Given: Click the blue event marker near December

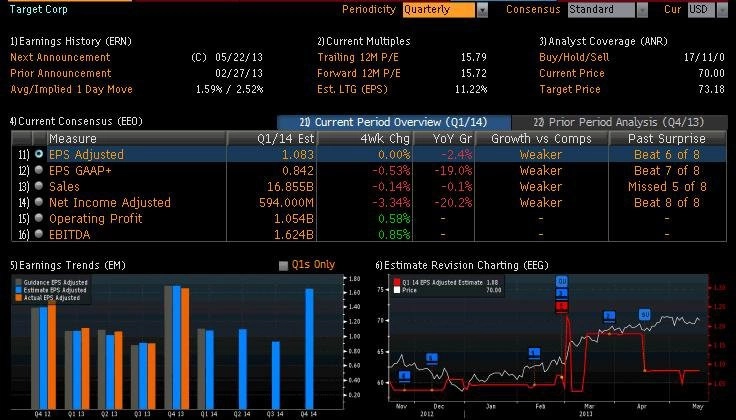Looking at the screenshot, I should [x=432, y=358].
